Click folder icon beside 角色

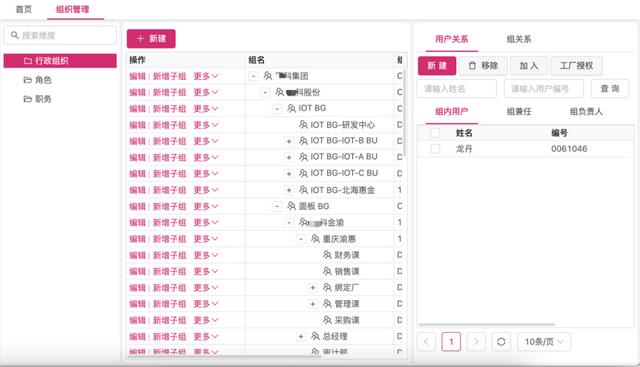[28, 80]
